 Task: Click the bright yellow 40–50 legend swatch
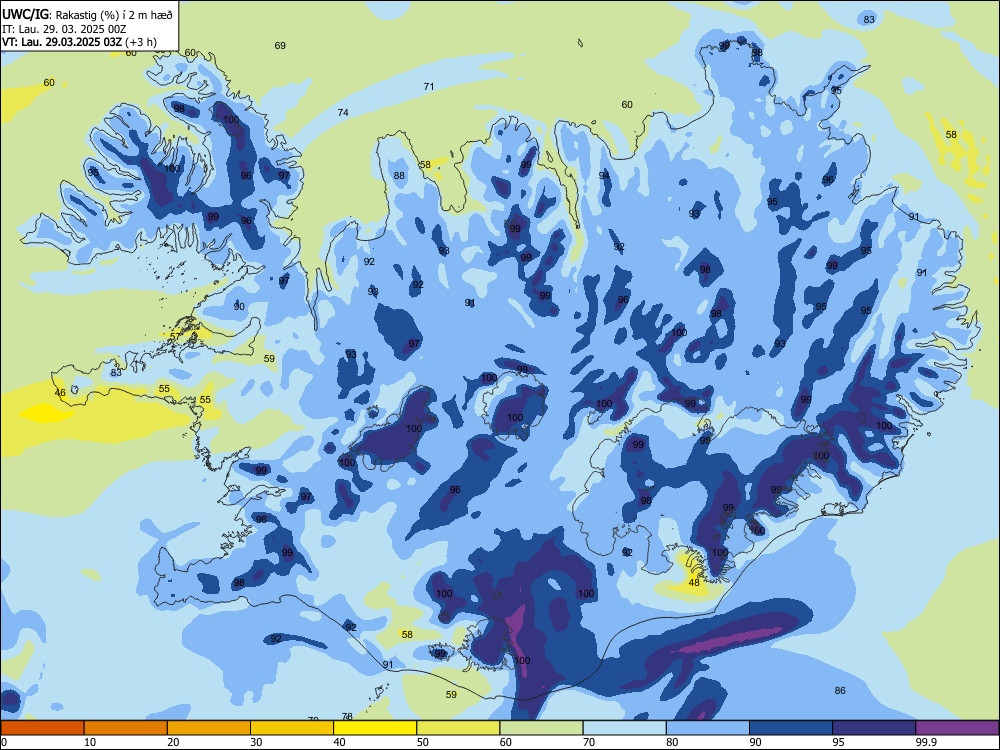(375, 728)
